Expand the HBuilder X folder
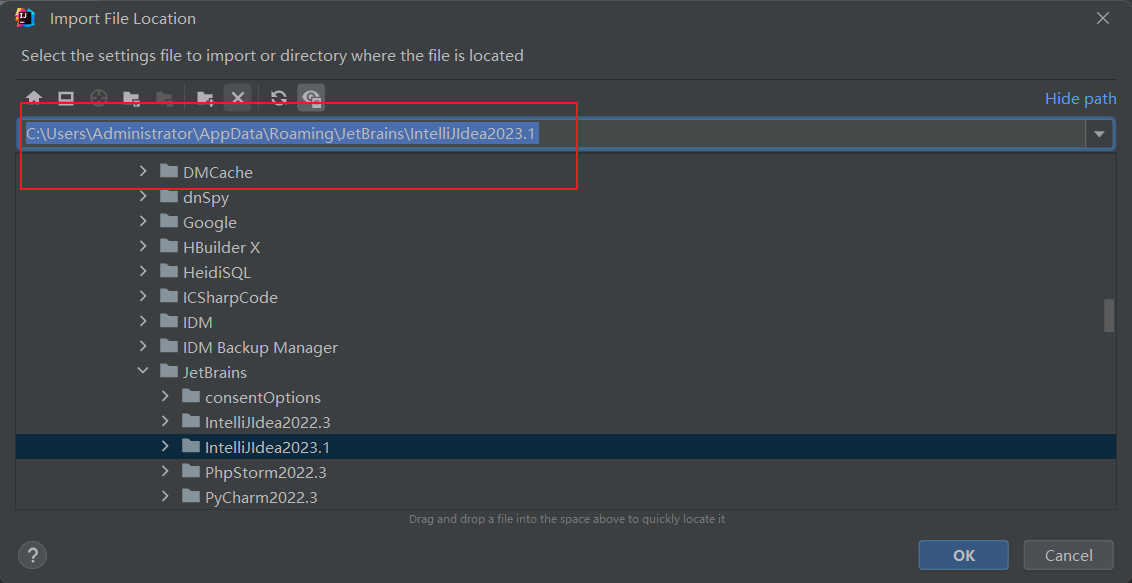 tap(143, 247)
